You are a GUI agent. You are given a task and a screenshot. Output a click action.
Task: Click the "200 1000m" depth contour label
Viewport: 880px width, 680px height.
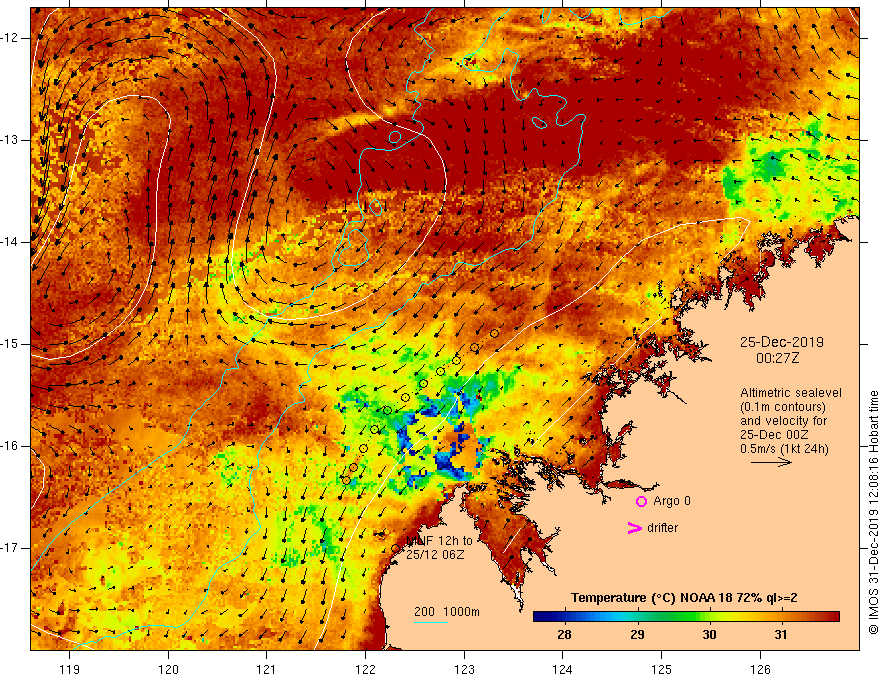point(447,612)
